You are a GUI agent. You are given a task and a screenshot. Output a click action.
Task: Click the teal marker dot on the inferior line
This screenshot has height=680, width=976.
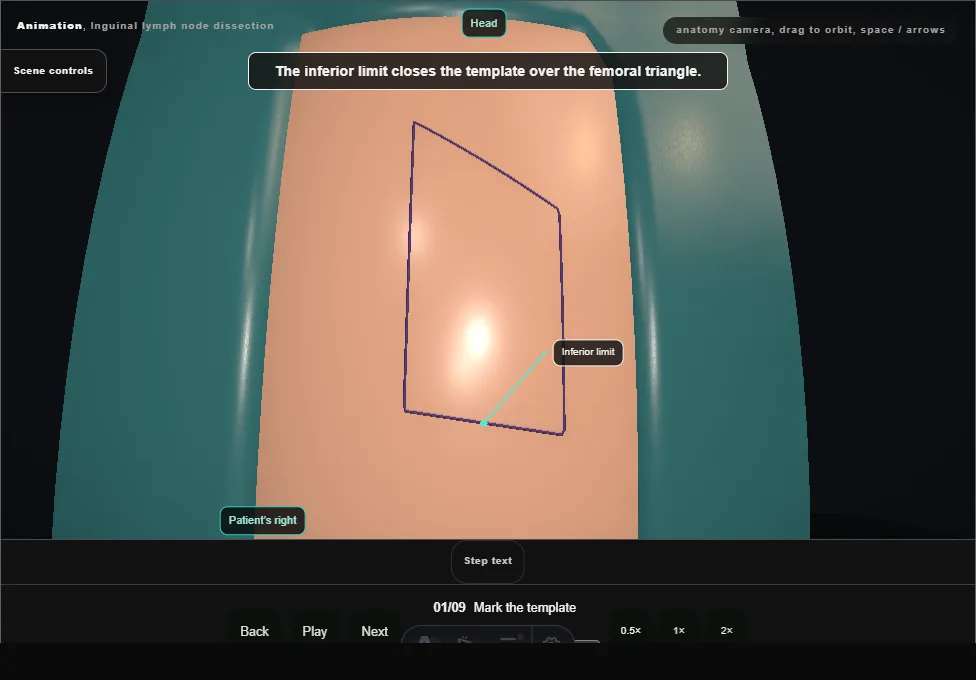click(x=484, y=423)
